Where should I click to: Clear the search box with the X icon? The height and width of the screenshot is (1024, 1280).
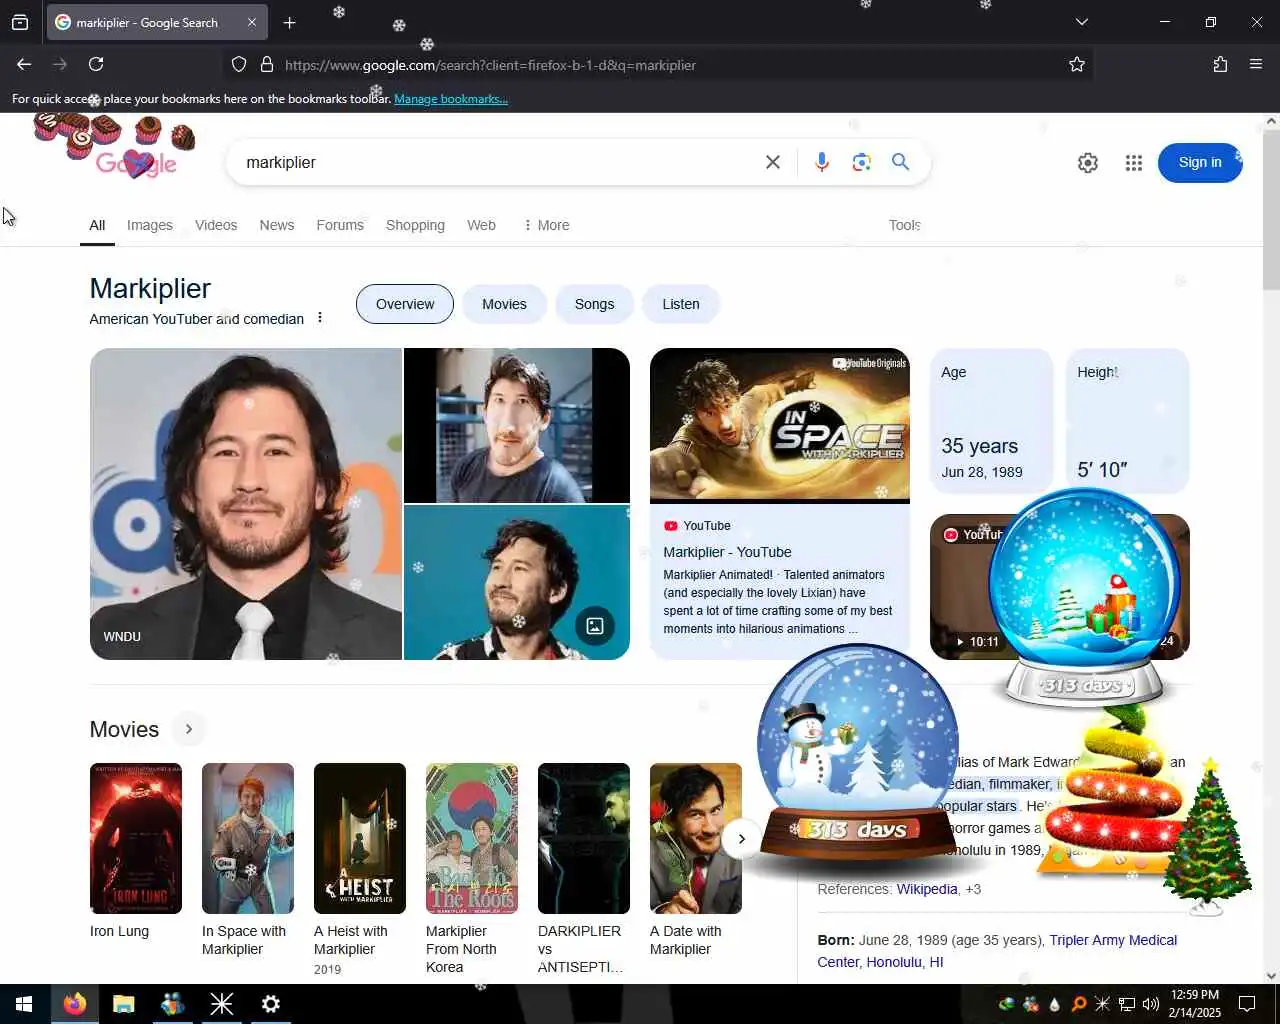click(x=773, y=162)
